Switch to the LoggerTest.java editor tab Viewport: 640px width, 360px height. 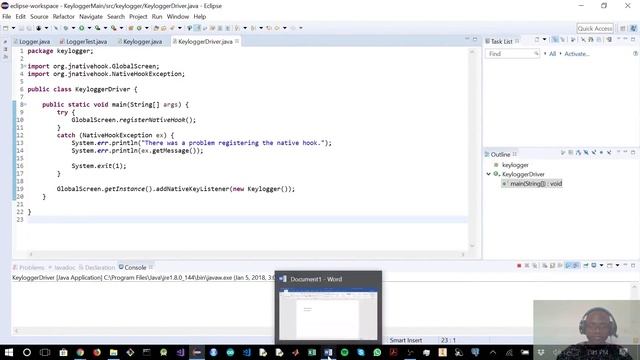pos(84,42)
